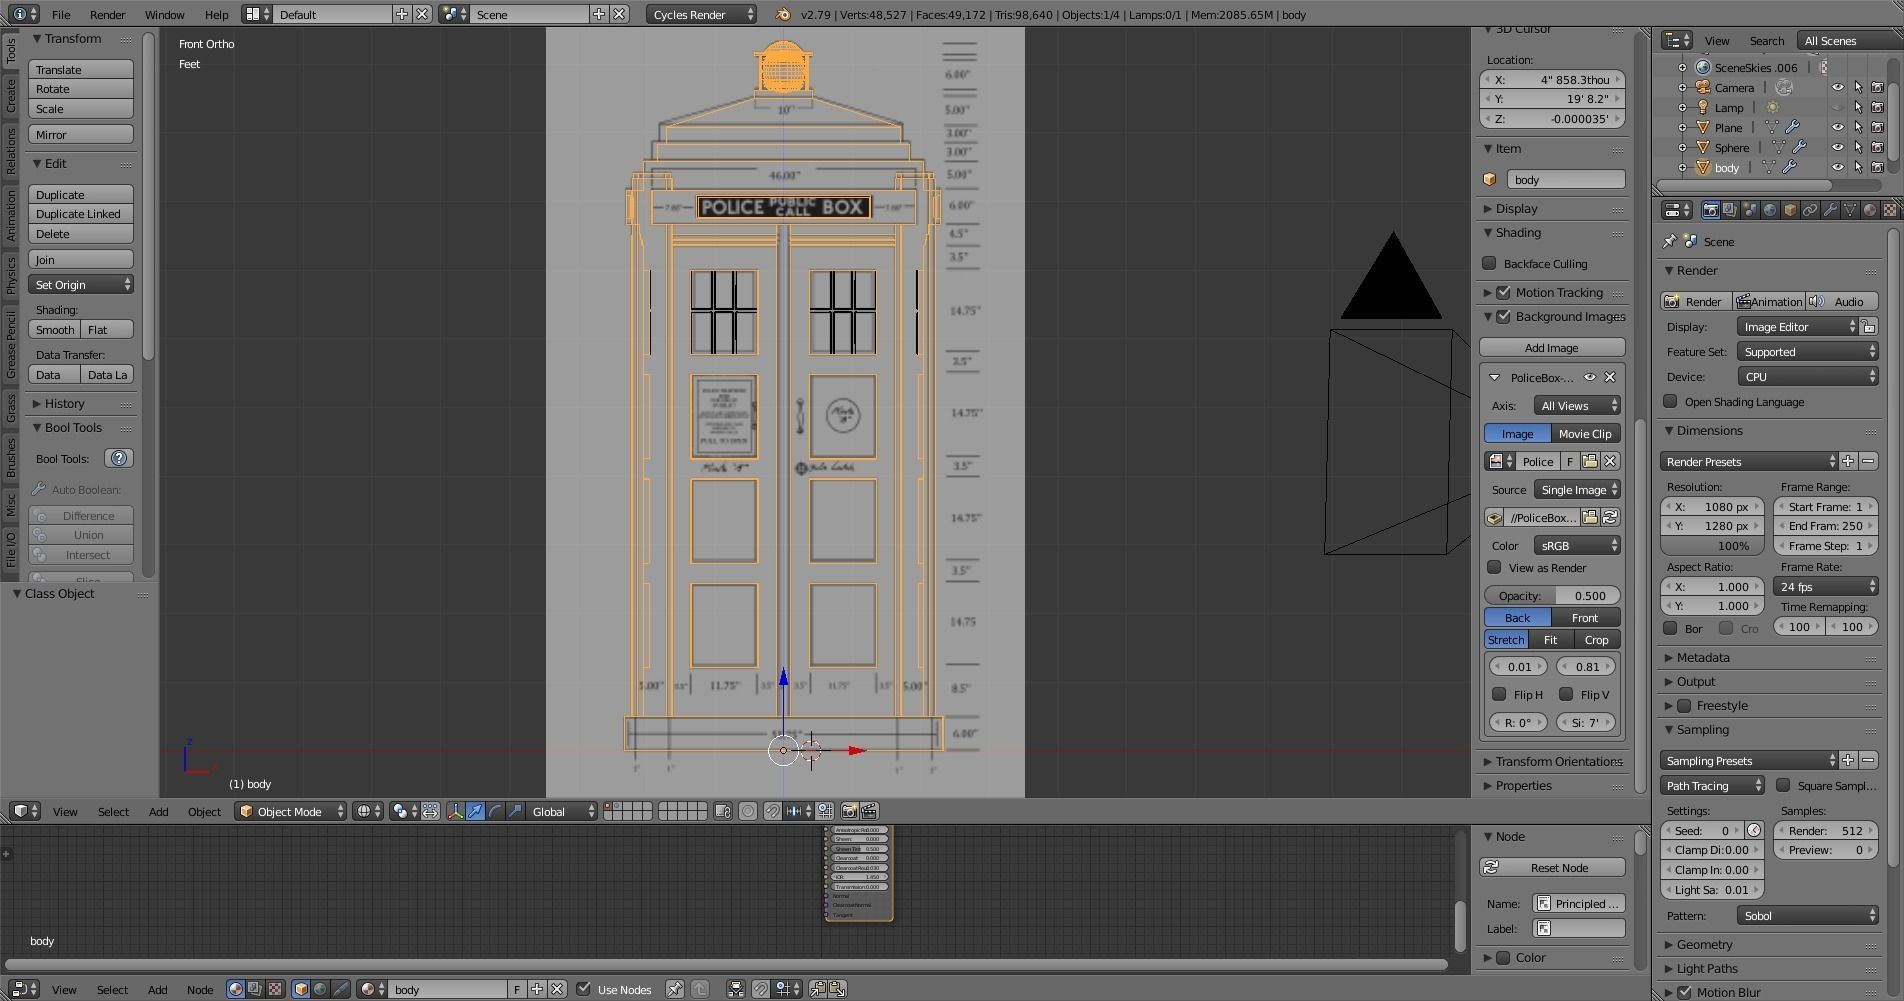
Task: Toggle Use Nodes checkbox in node editor
Action: point(584,989)
